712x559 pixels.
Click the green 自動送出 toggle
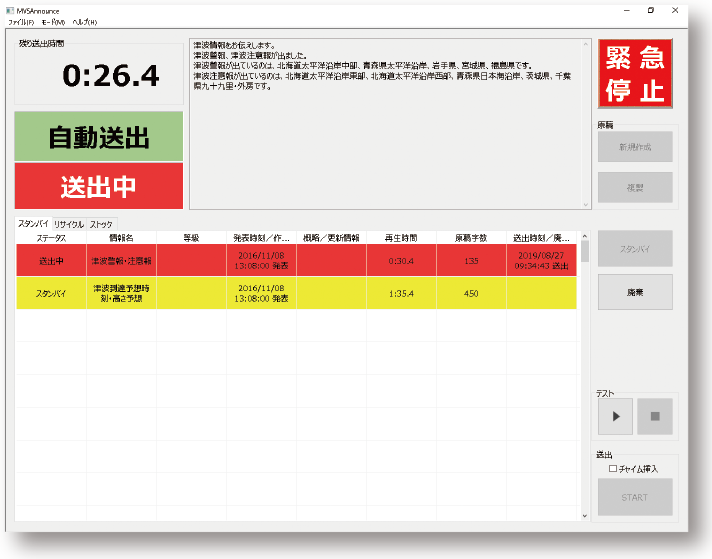(x=99, y=137)
